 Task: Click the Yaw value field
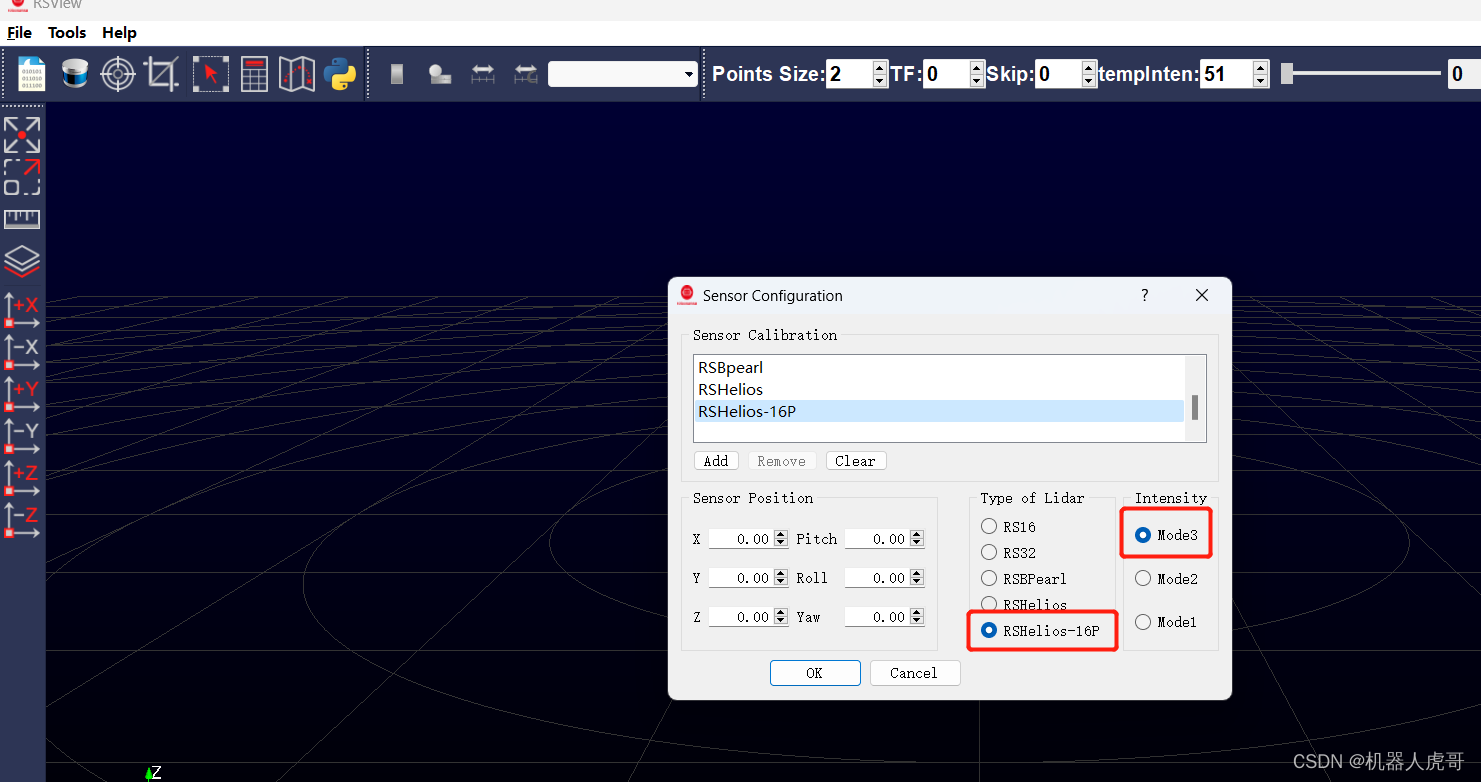tap(877, 617)
